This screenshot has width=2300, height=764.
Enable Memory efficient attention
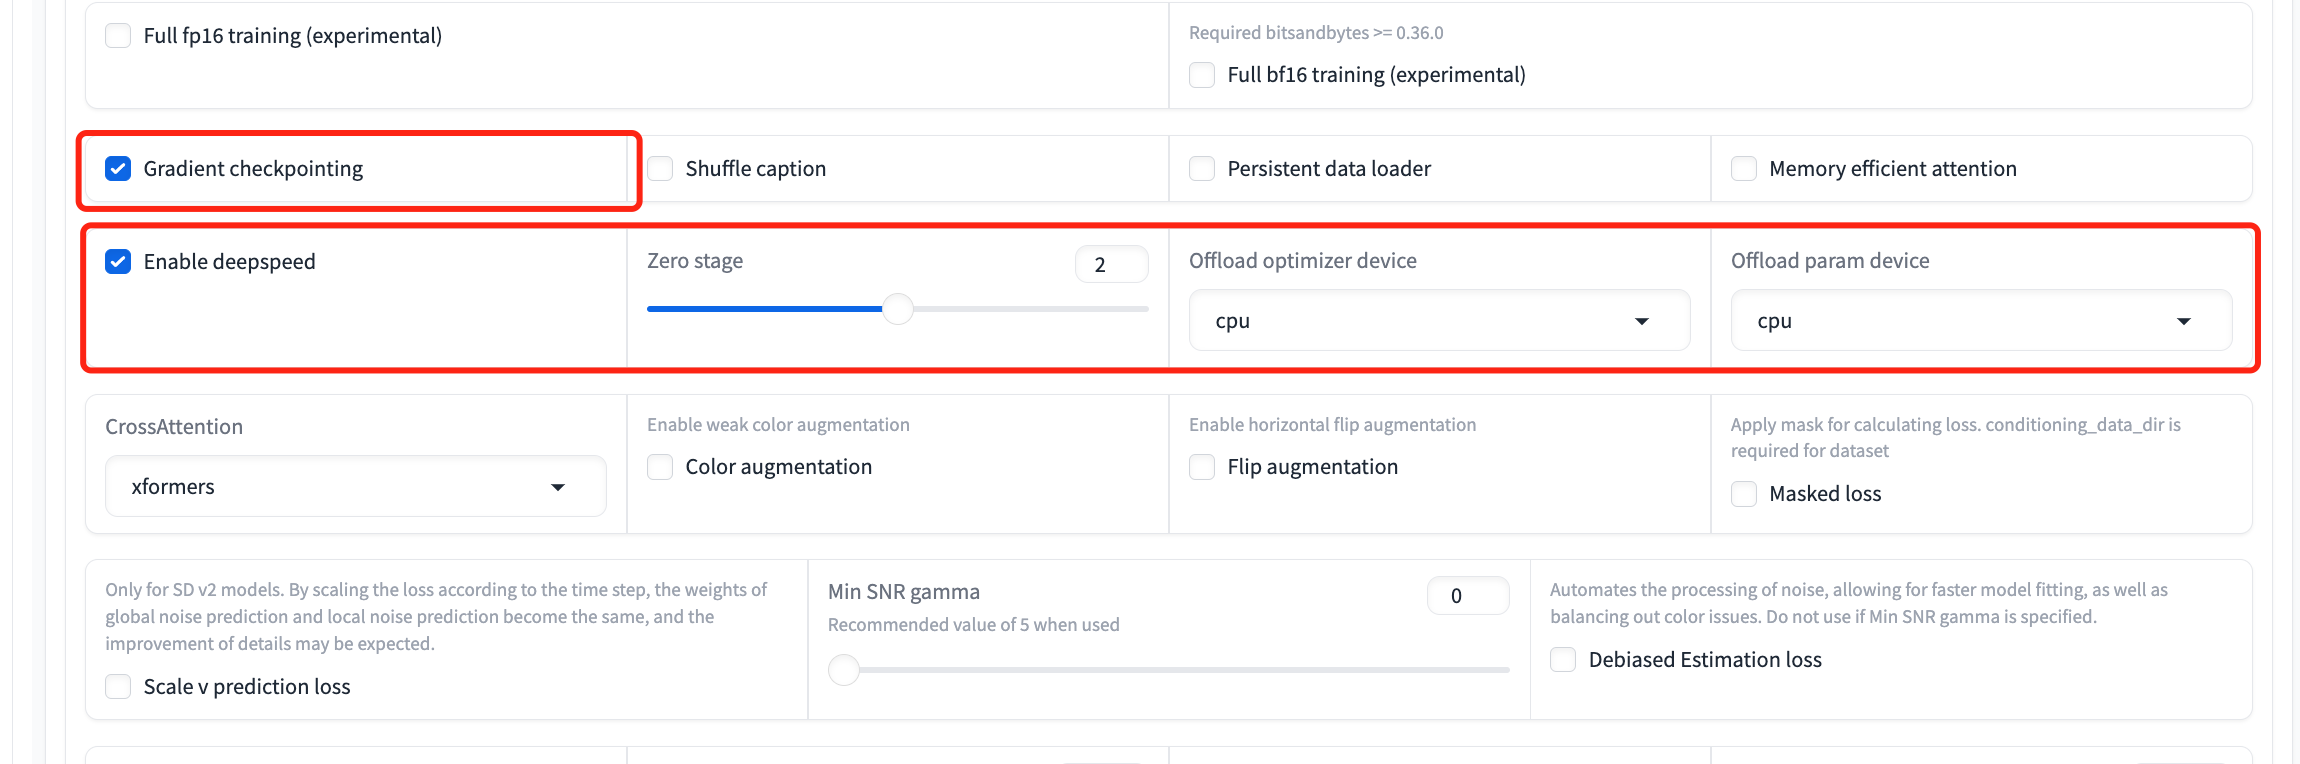(x=1744, y=169)
